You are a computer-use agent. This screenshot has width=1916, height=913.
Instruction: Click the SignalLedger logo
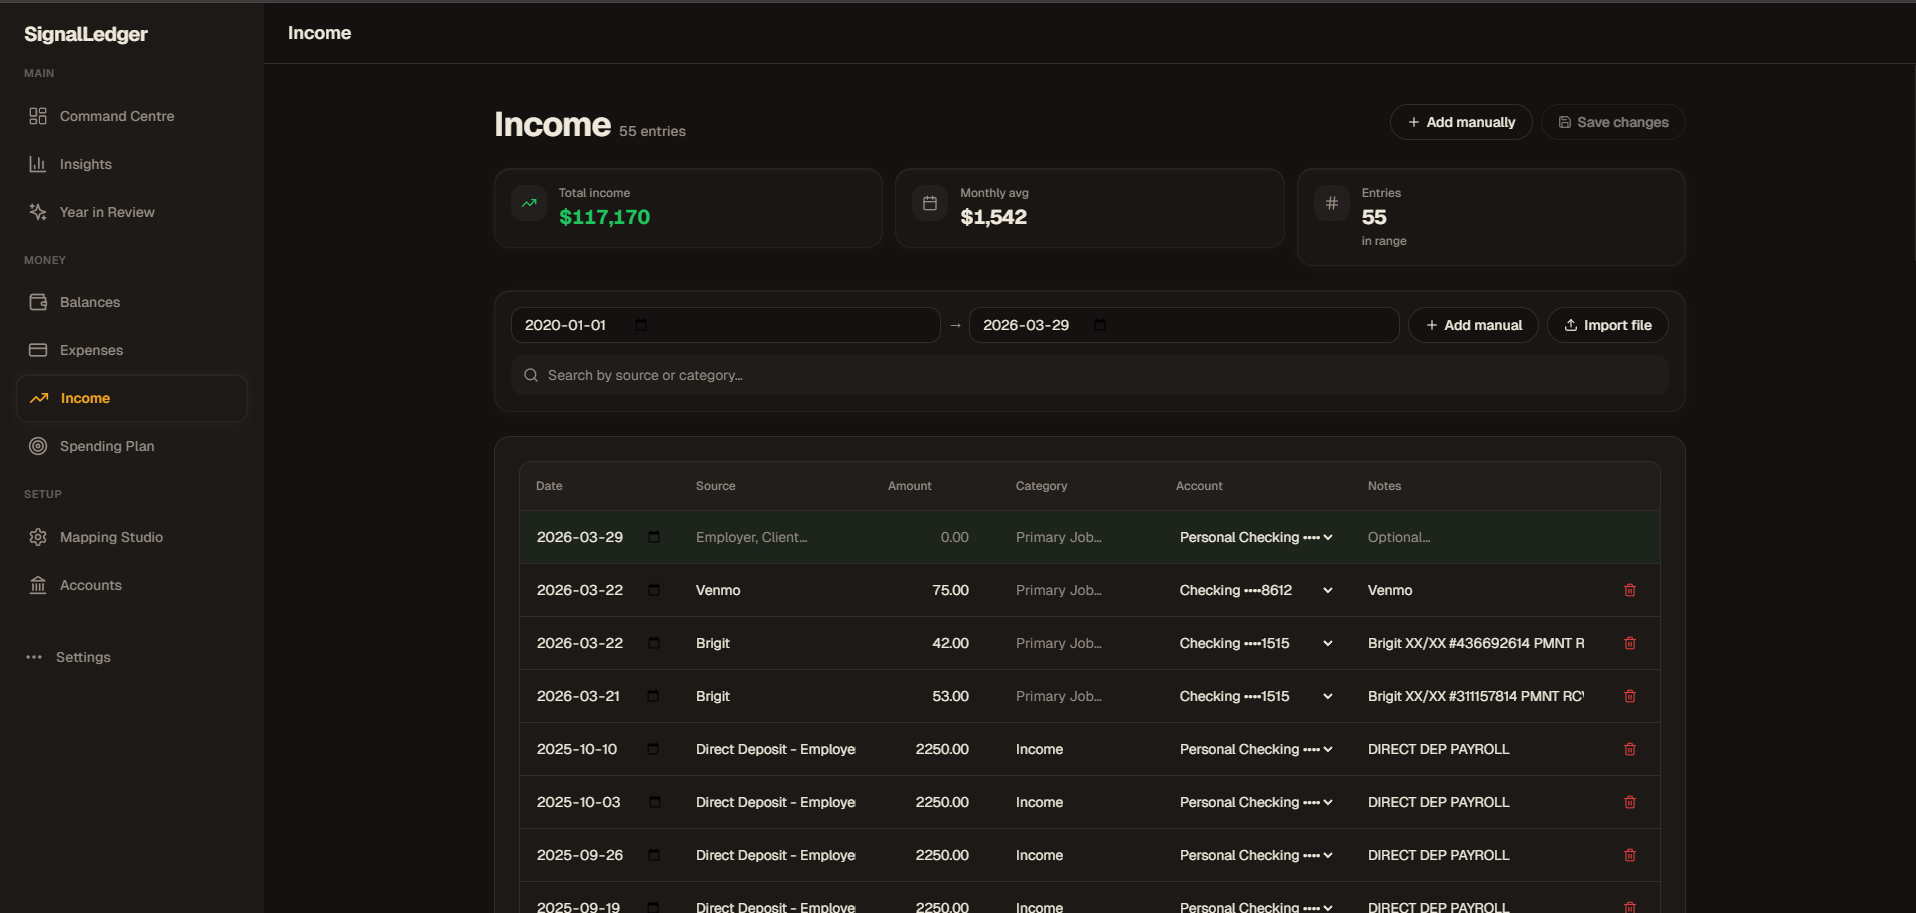pyautogui.click(x=86, y=34)
